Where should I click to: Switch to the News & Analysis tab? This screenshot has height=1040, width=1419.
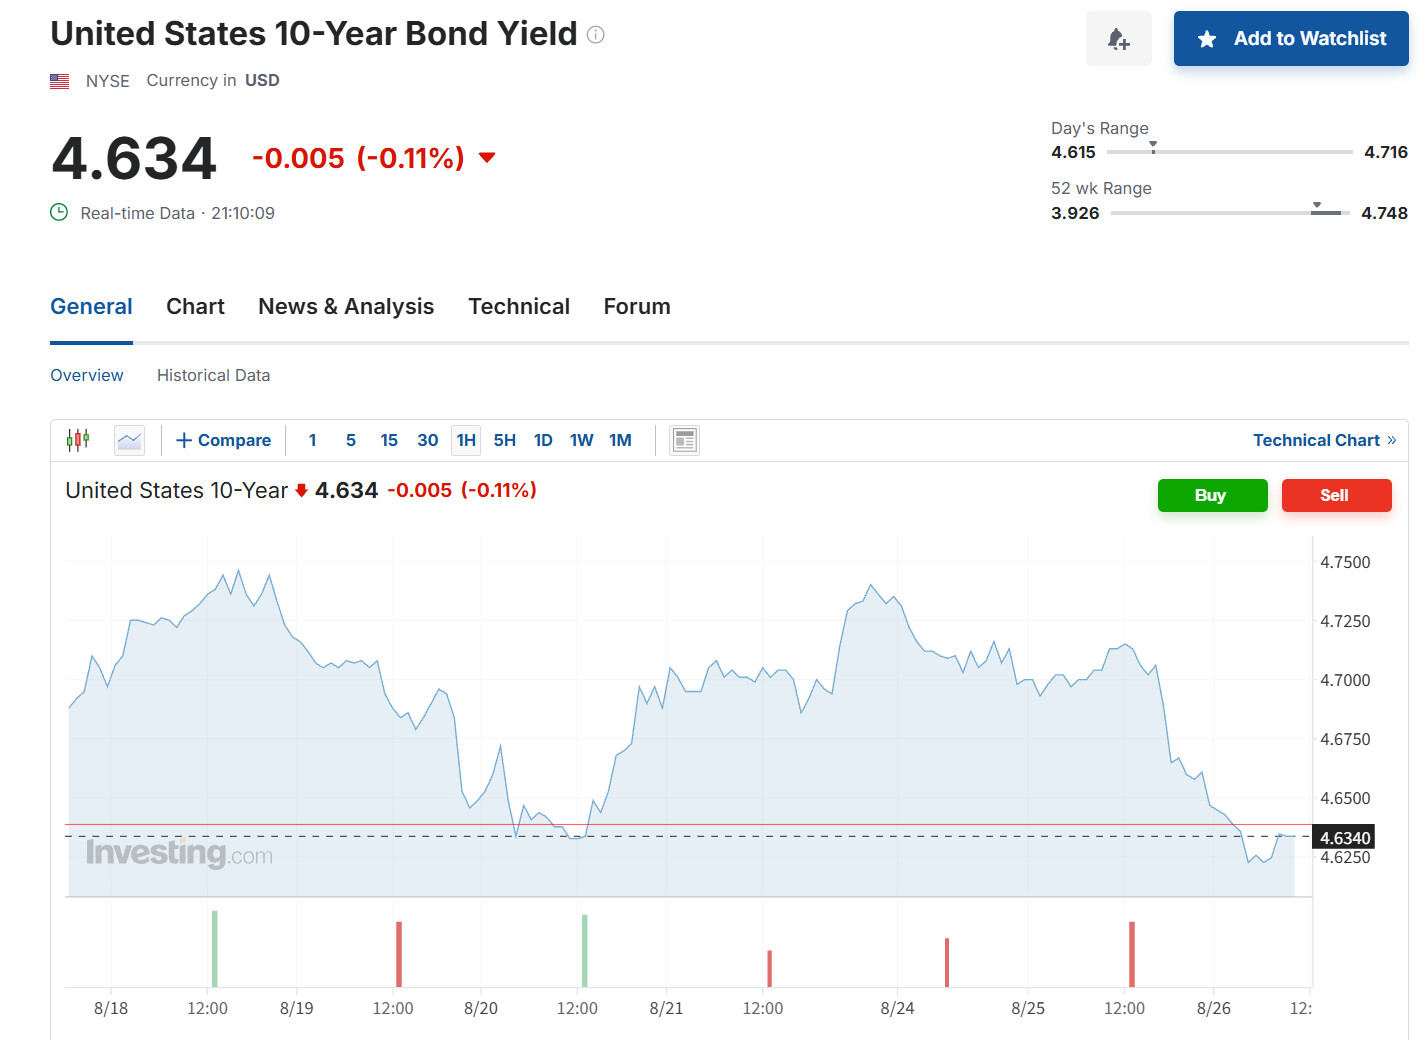(346, 307)
